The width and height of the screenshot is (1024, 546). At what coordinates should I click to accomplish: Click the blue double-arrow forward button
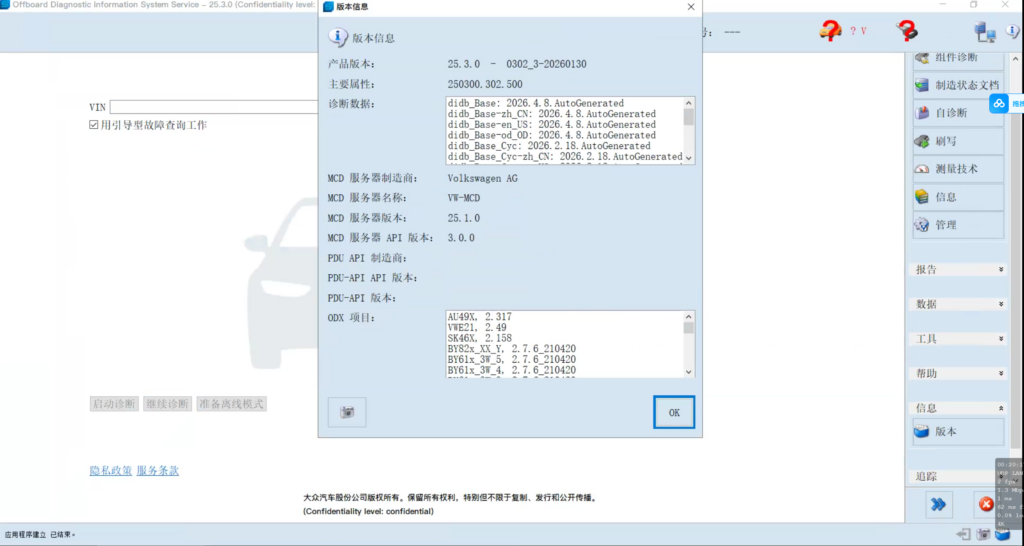(938, 504)
